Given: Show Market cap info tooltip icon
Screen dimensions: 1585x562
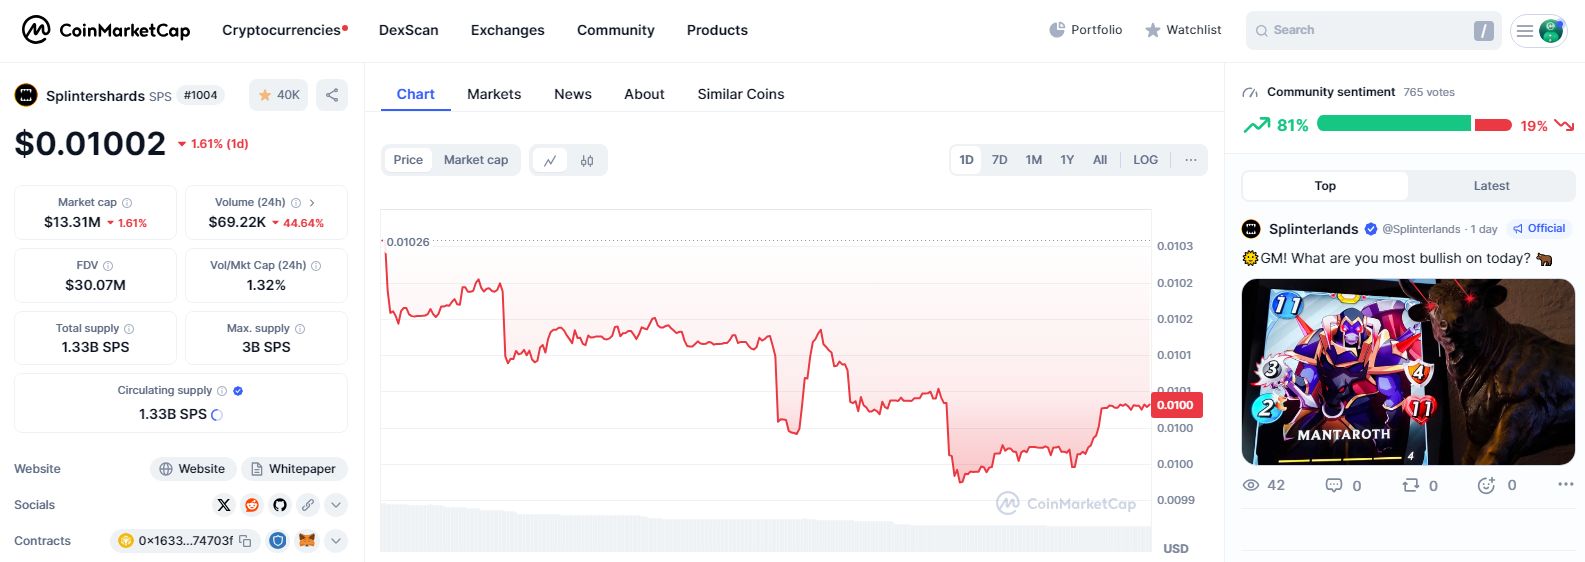Looking at the screenshot, I should [127, 203].
